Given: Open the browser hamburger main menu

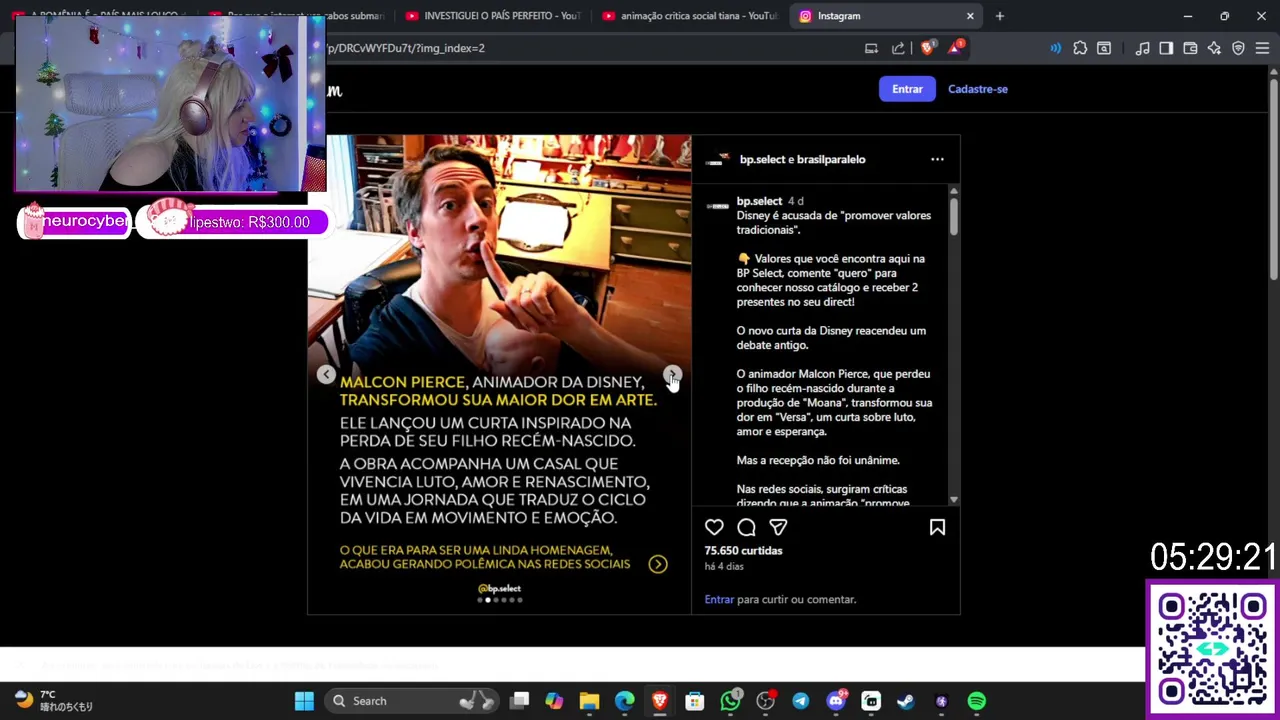Looking at the screenshot, I should [1262, 48].
